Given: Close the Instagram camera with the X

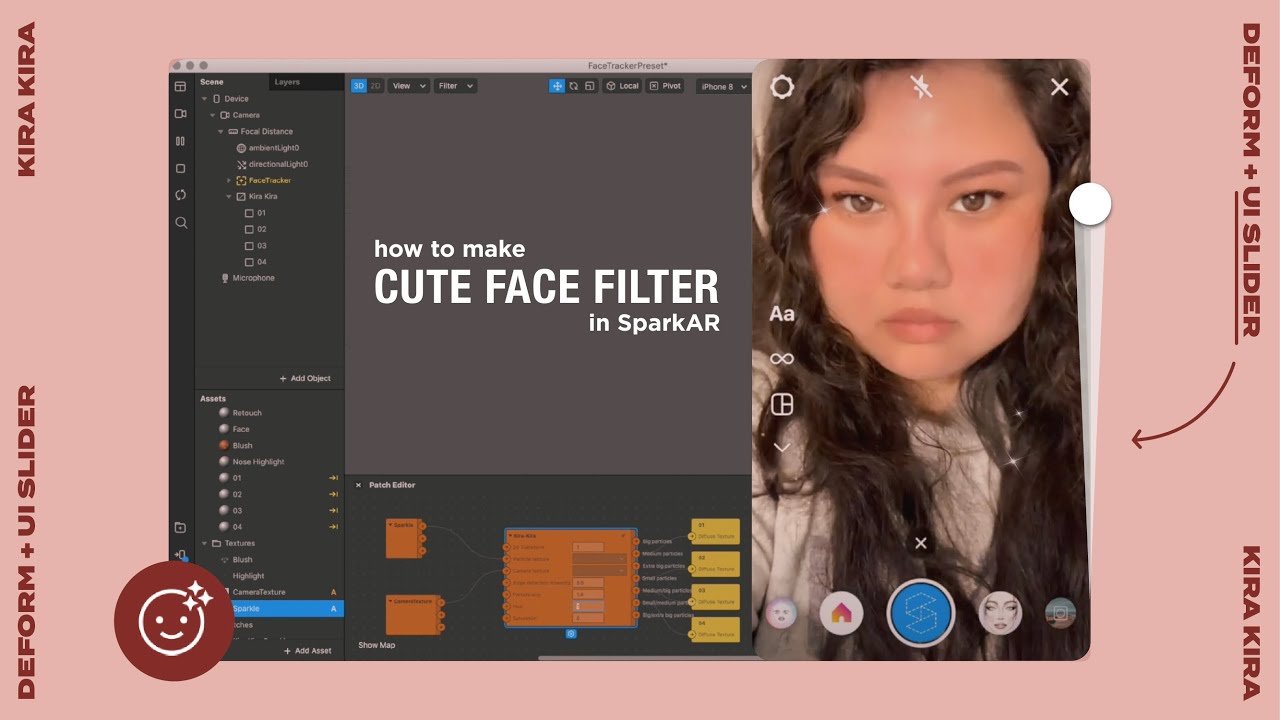Looking at the screenshot, I should tap(1060, 87).
